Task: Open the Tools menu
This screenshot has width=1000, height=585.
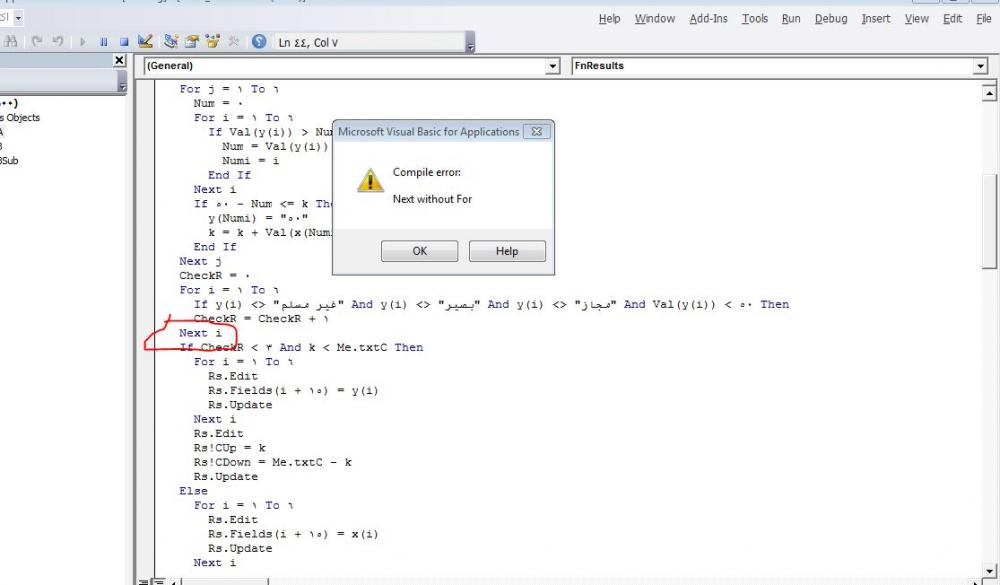Action: (754, 19)
